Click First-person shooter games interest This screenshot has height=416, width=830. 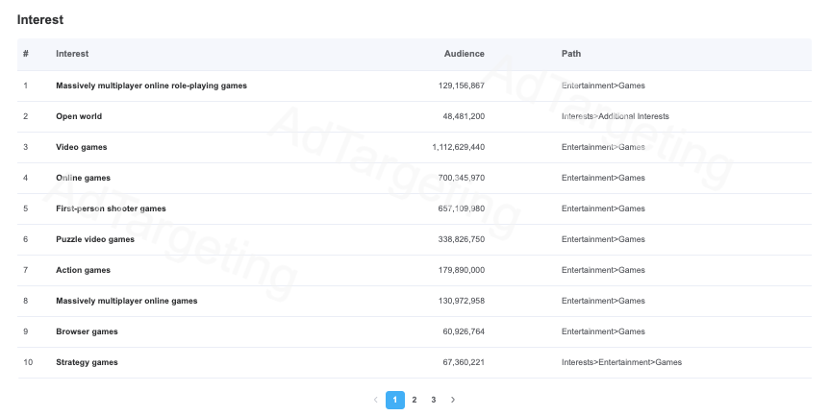[111, 209]
